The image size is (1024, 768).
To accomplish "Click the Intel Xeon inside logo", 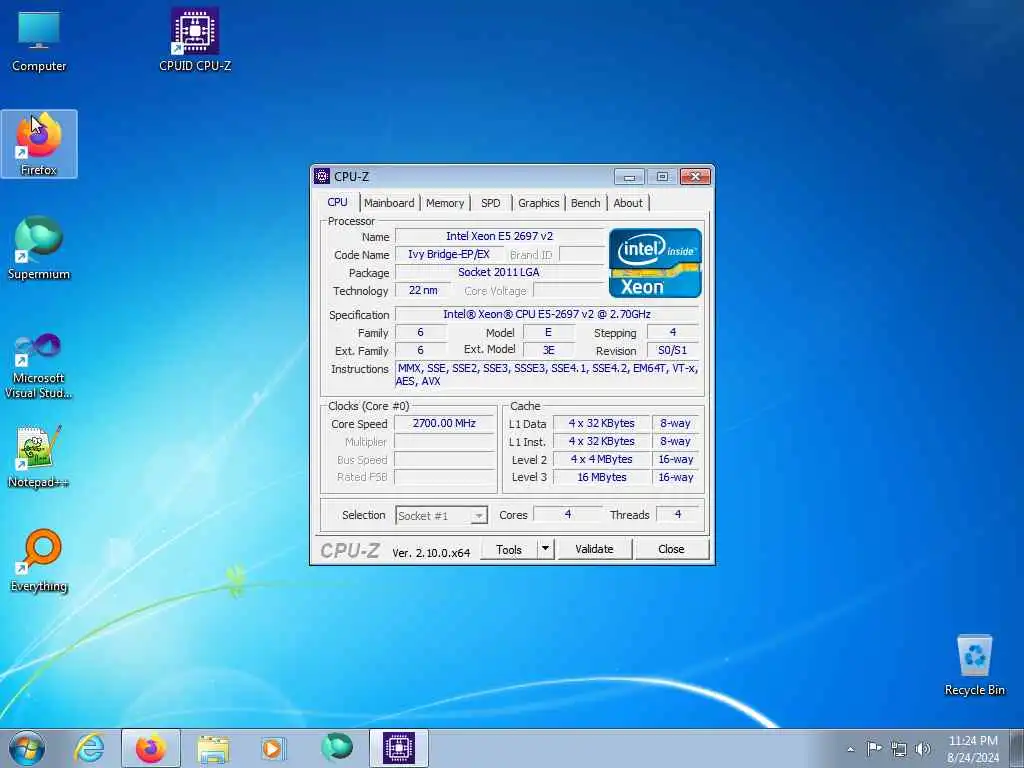I will [x=655, y=263].
